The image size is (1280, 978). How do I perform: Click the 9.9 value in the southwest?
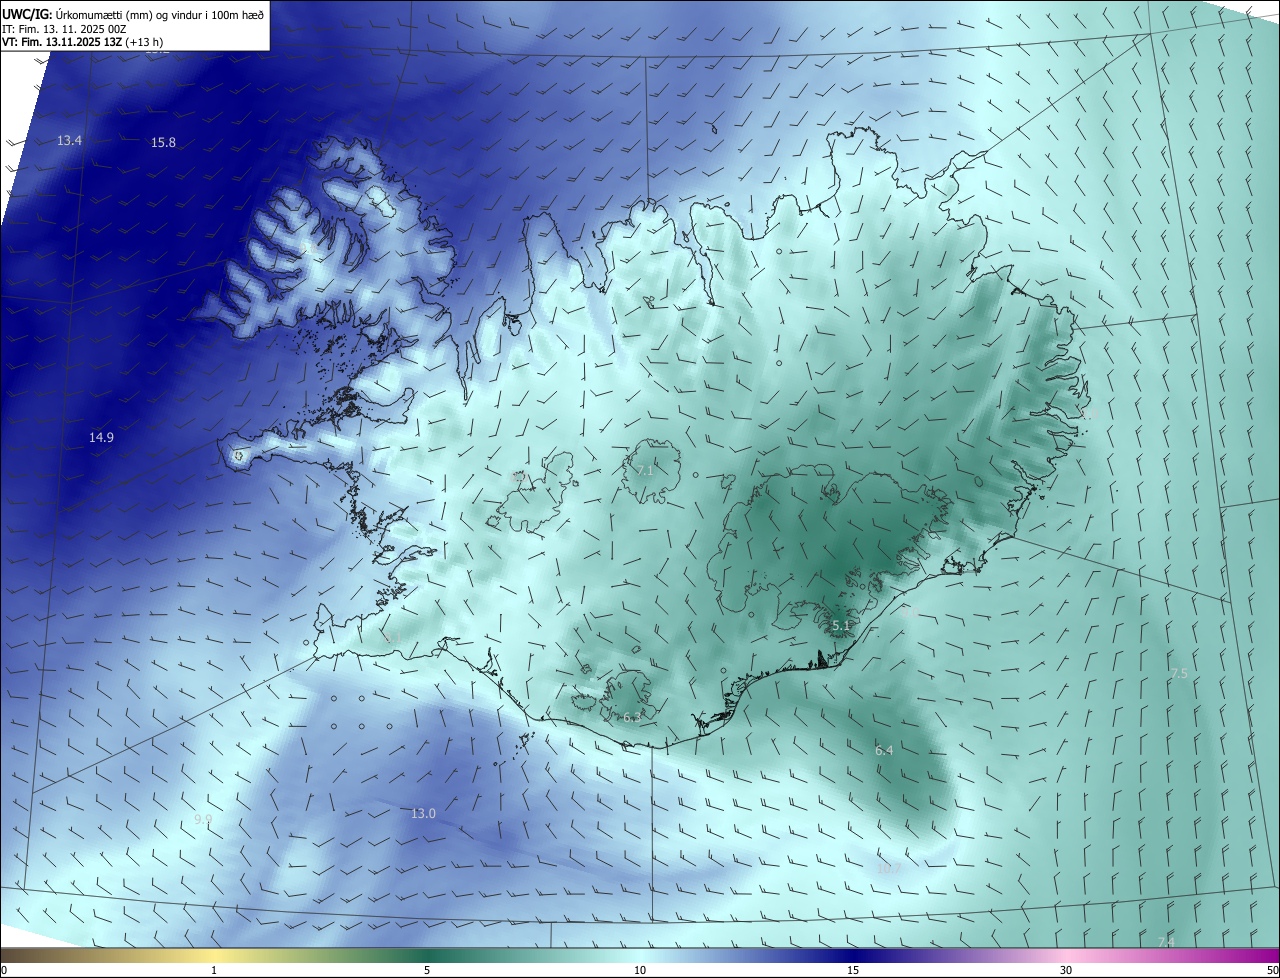[203, 819]
